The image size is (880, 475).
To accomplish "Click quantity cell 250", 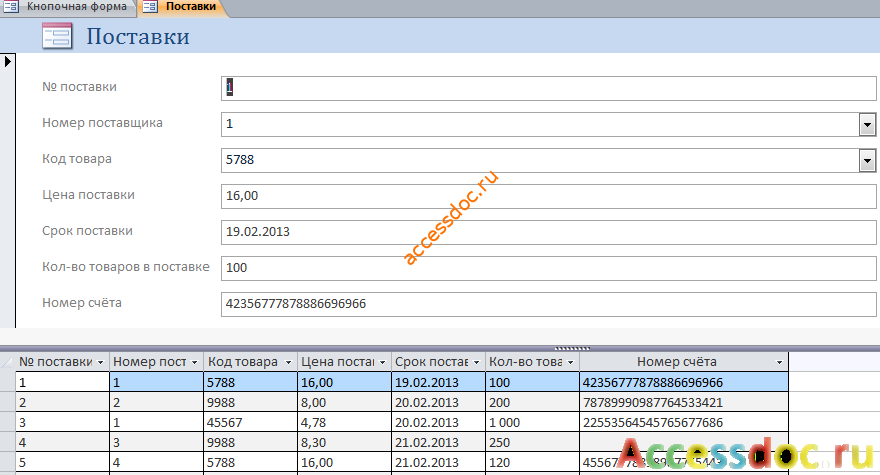I will [533, 442].
